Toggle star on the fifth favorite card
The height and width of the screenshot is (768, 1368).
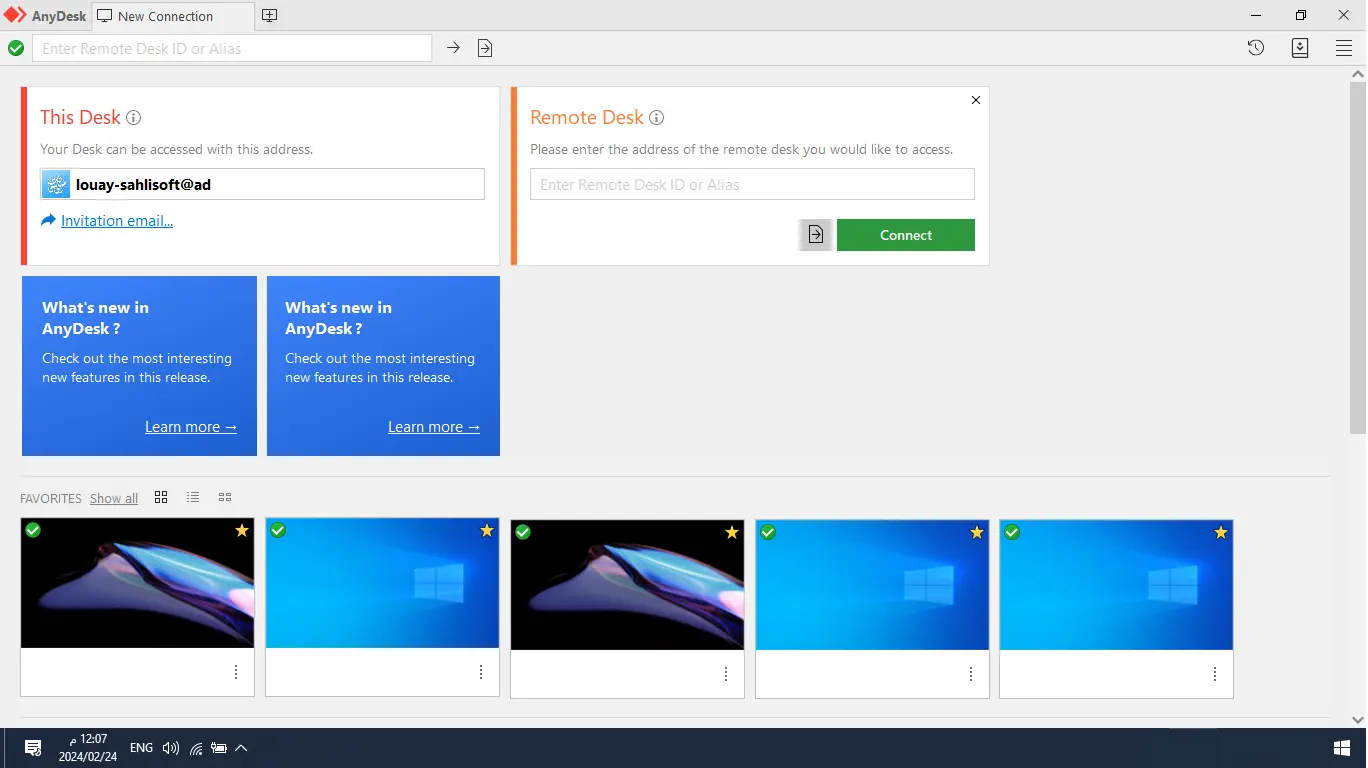[1221, 533]
